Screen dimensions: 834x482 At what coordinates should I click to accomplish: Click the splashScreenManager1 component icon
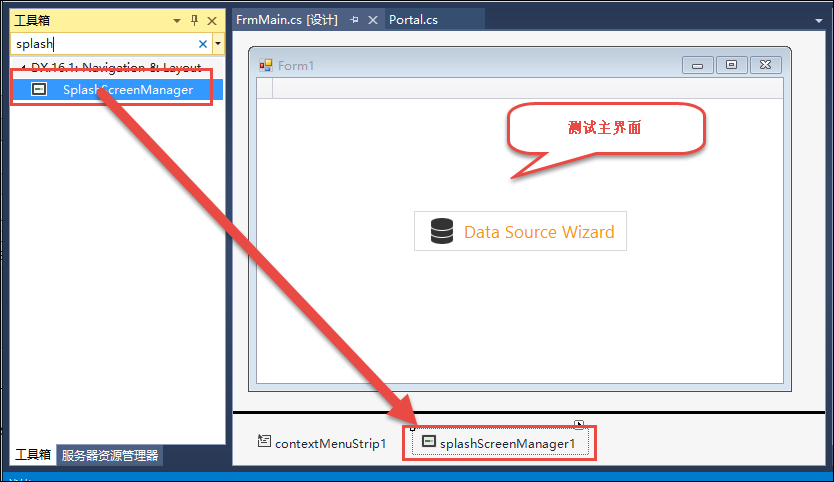(429, 441)
